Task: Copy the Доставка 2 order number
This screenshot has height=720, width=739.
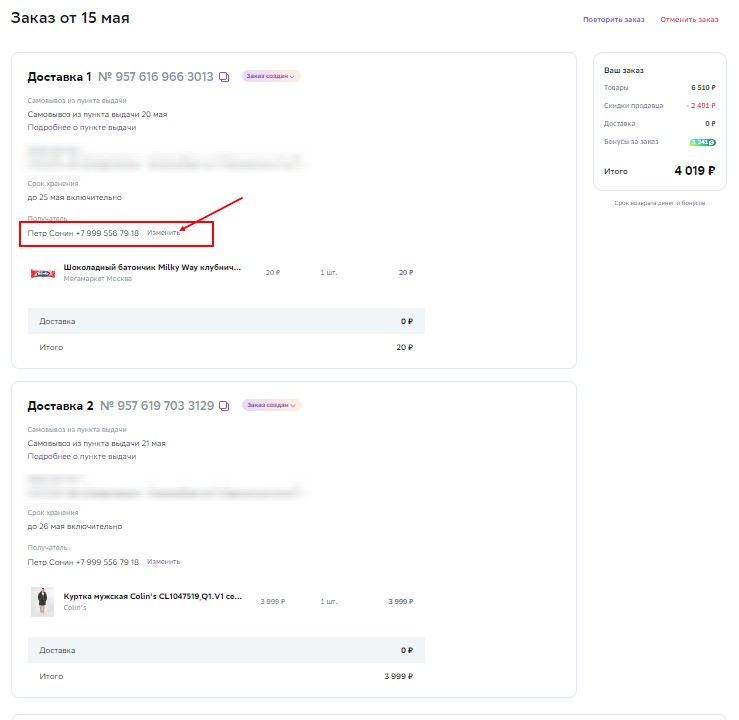Action: [225, 406]
